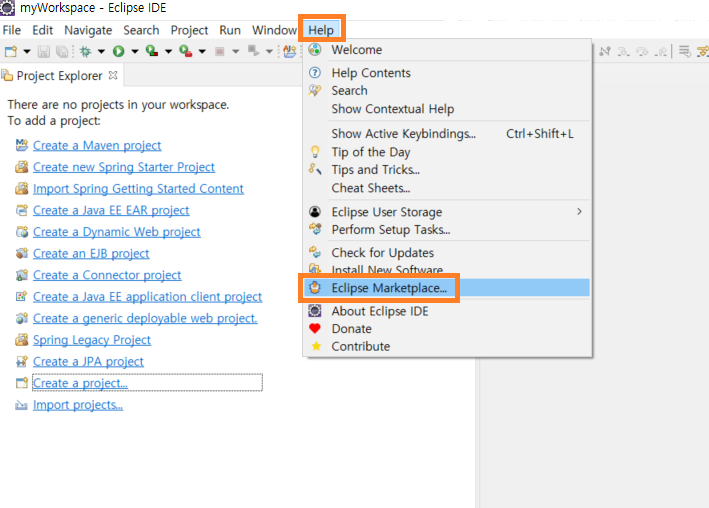This screenshot has height=508, width=709.
Task: Click the grayed relaunch icon in toolbar
Action: (x=253, y=51)
